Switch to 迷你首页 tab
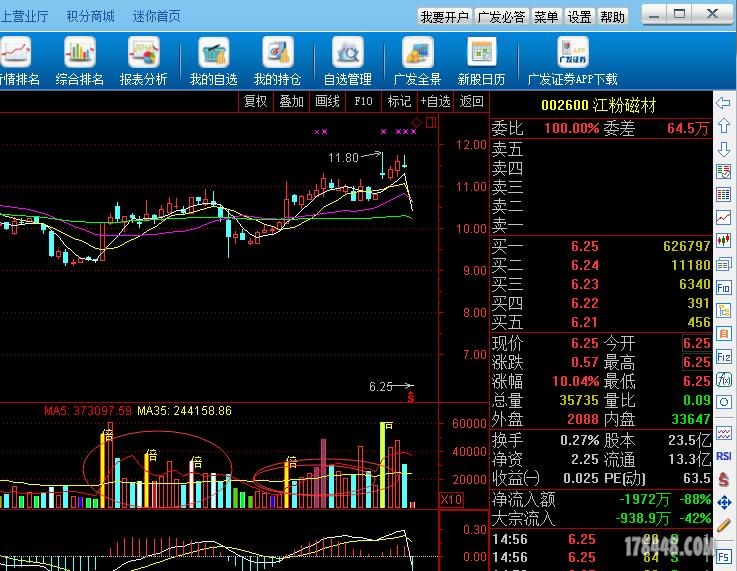Screen dimensions: 737x571 coord(156,16)
